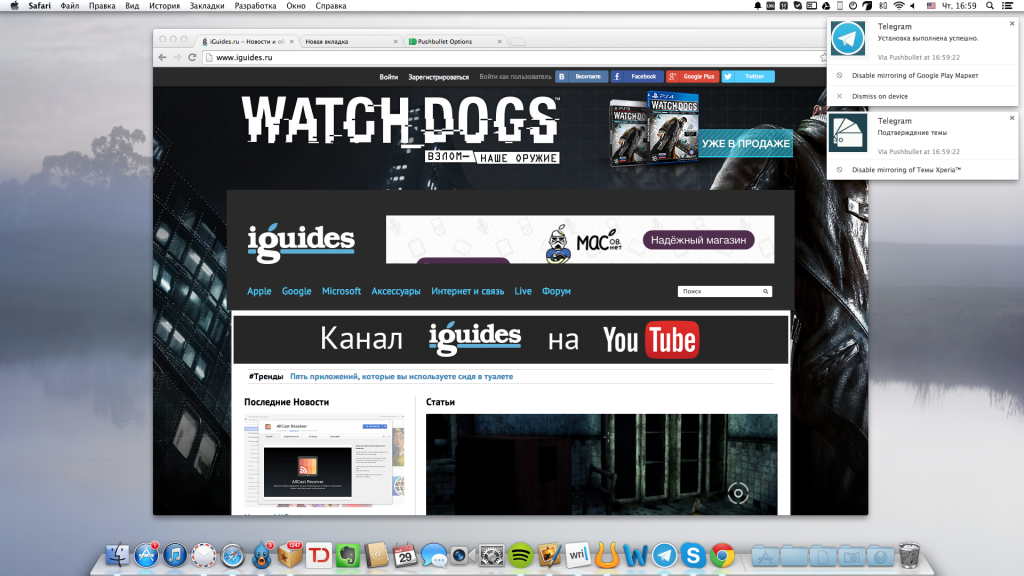Open the 'Форум' link
Viewport: 1024px width, 576px height.
[x=556, y=291]
